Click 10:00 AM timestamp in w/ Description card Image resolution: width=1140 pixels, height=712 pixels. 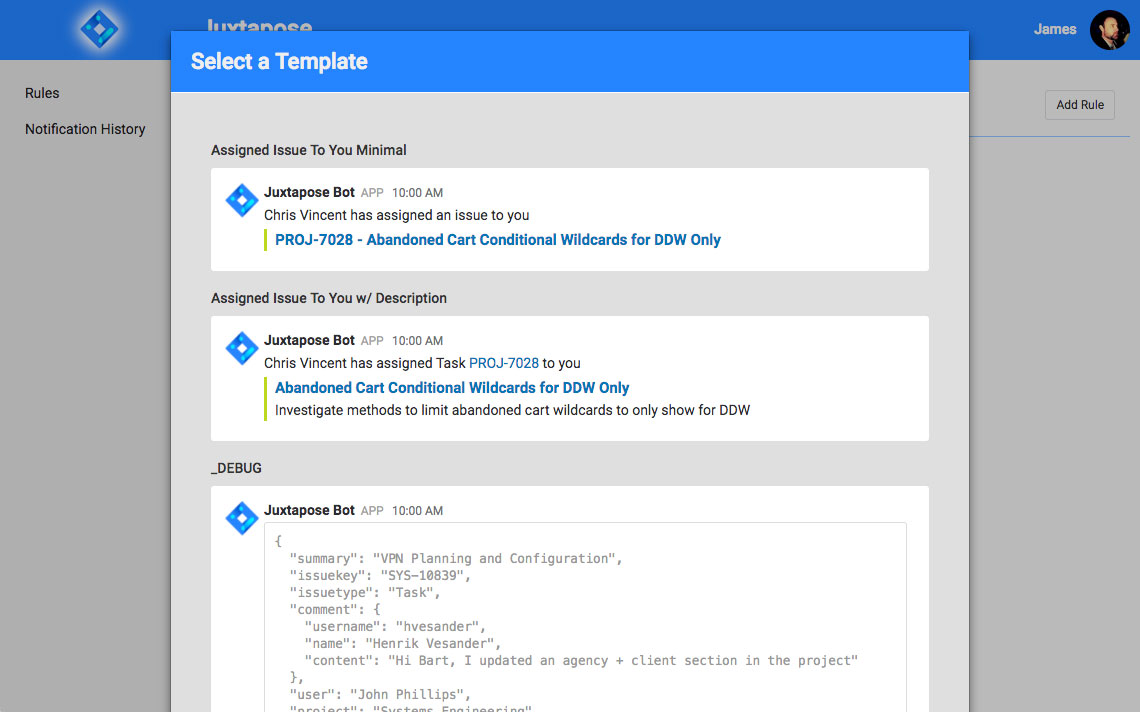(x=417, y=341)
